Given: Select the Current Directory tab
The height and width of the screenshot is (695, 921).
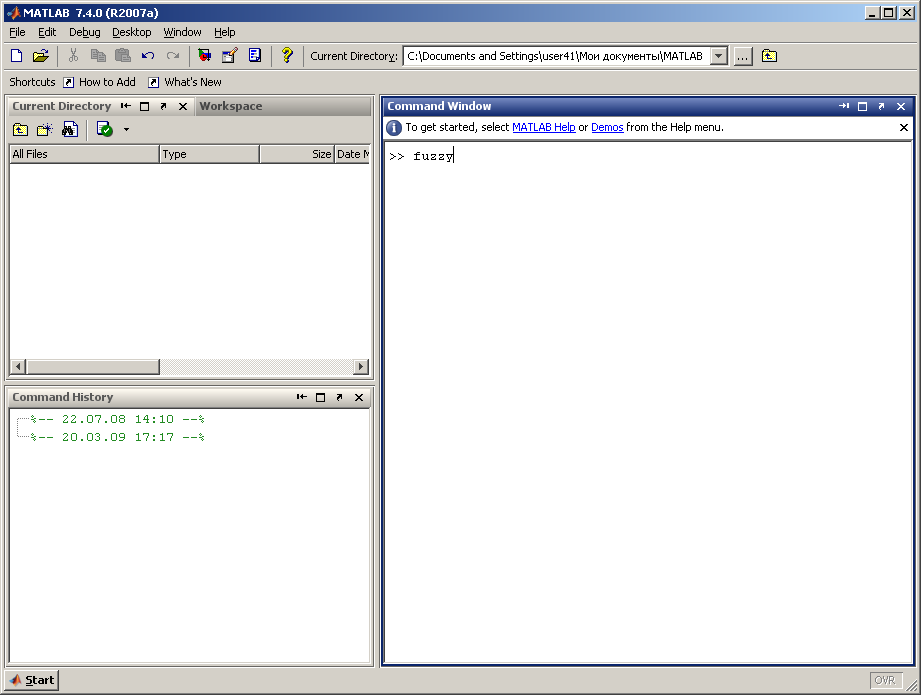Looking at the screenshot, I should [62, 106].
